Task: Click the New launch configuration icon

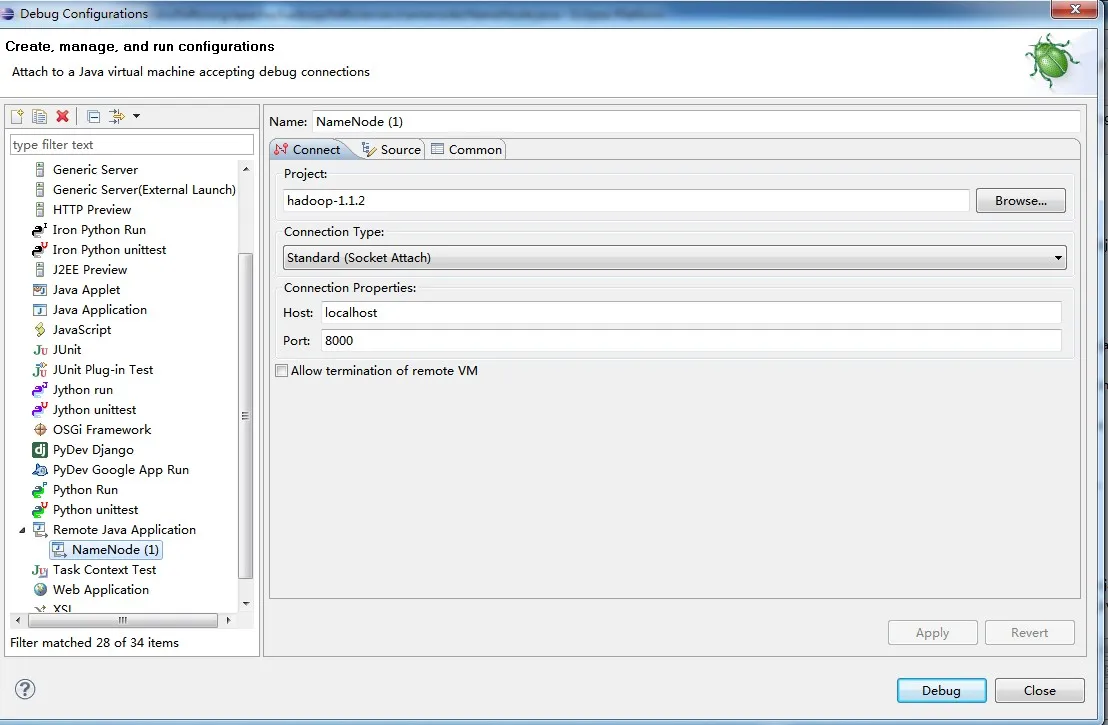Action: coord(18,116)
